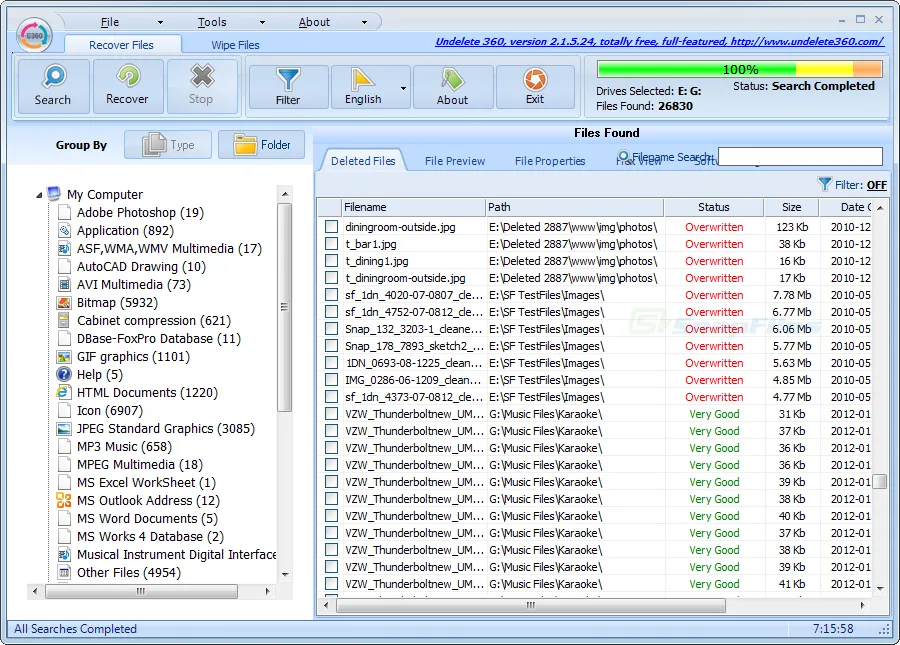
Task: Click the English language flag button
Action: click(x=363, y=87)
